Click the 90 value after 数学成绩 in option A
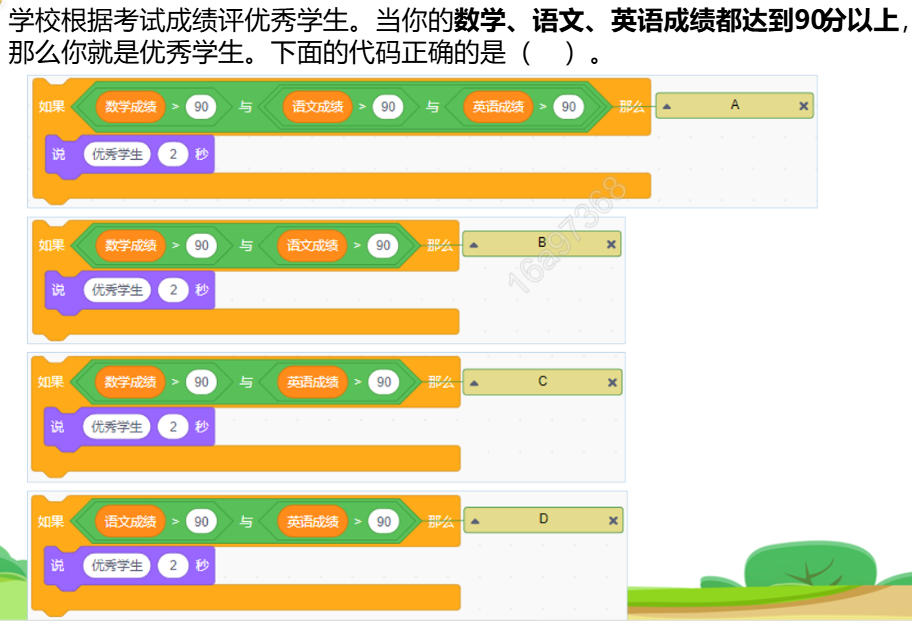This screenshot has height=624, width=912. (201, 107)
